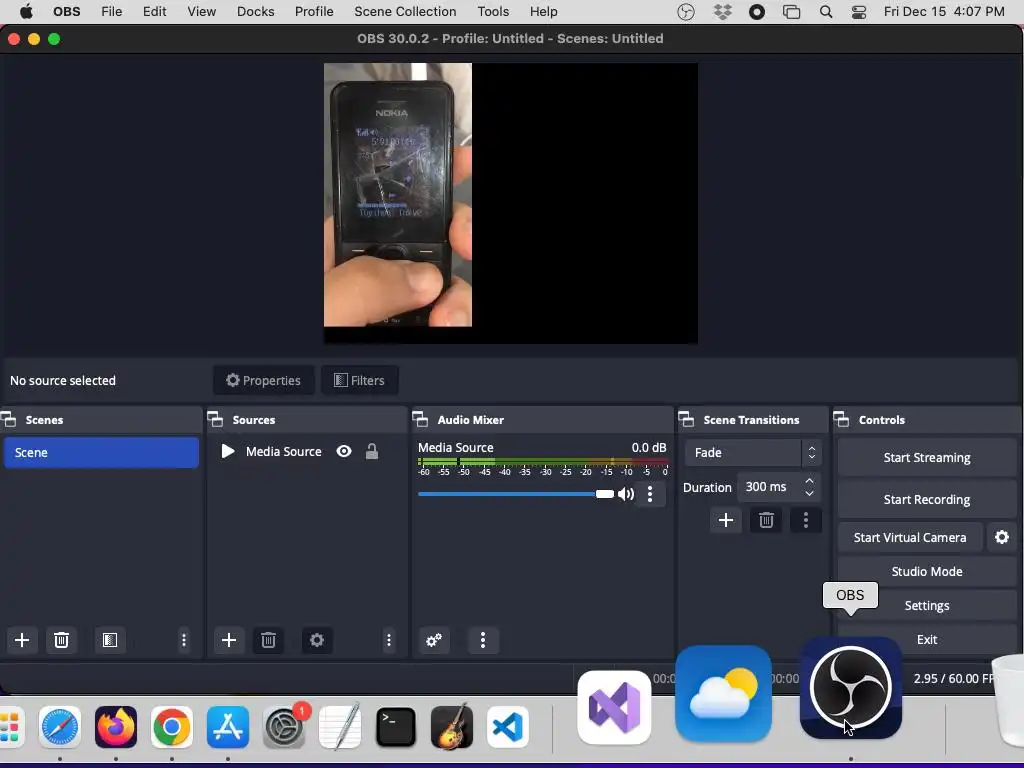Open source properties gear in Sources panel

click(x=317, y=640)
